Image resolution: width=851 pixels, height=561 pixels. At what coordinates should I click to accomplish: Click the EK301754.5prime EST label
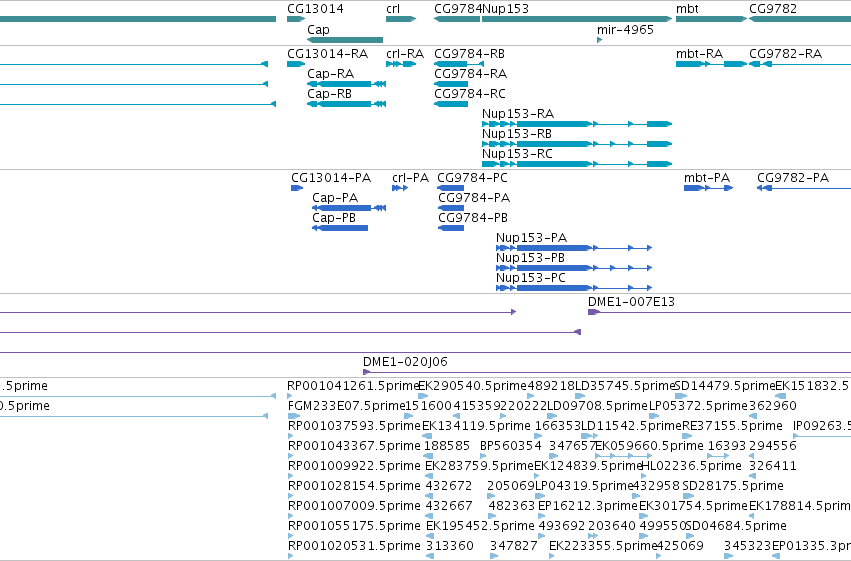coord(693,506)
